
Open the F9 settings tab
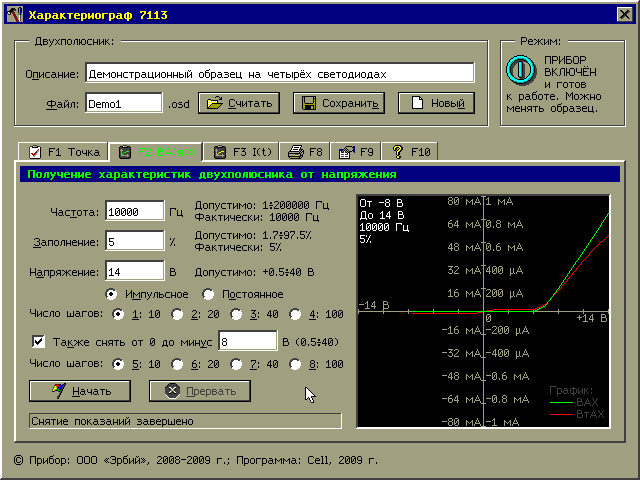pos(356,152)
